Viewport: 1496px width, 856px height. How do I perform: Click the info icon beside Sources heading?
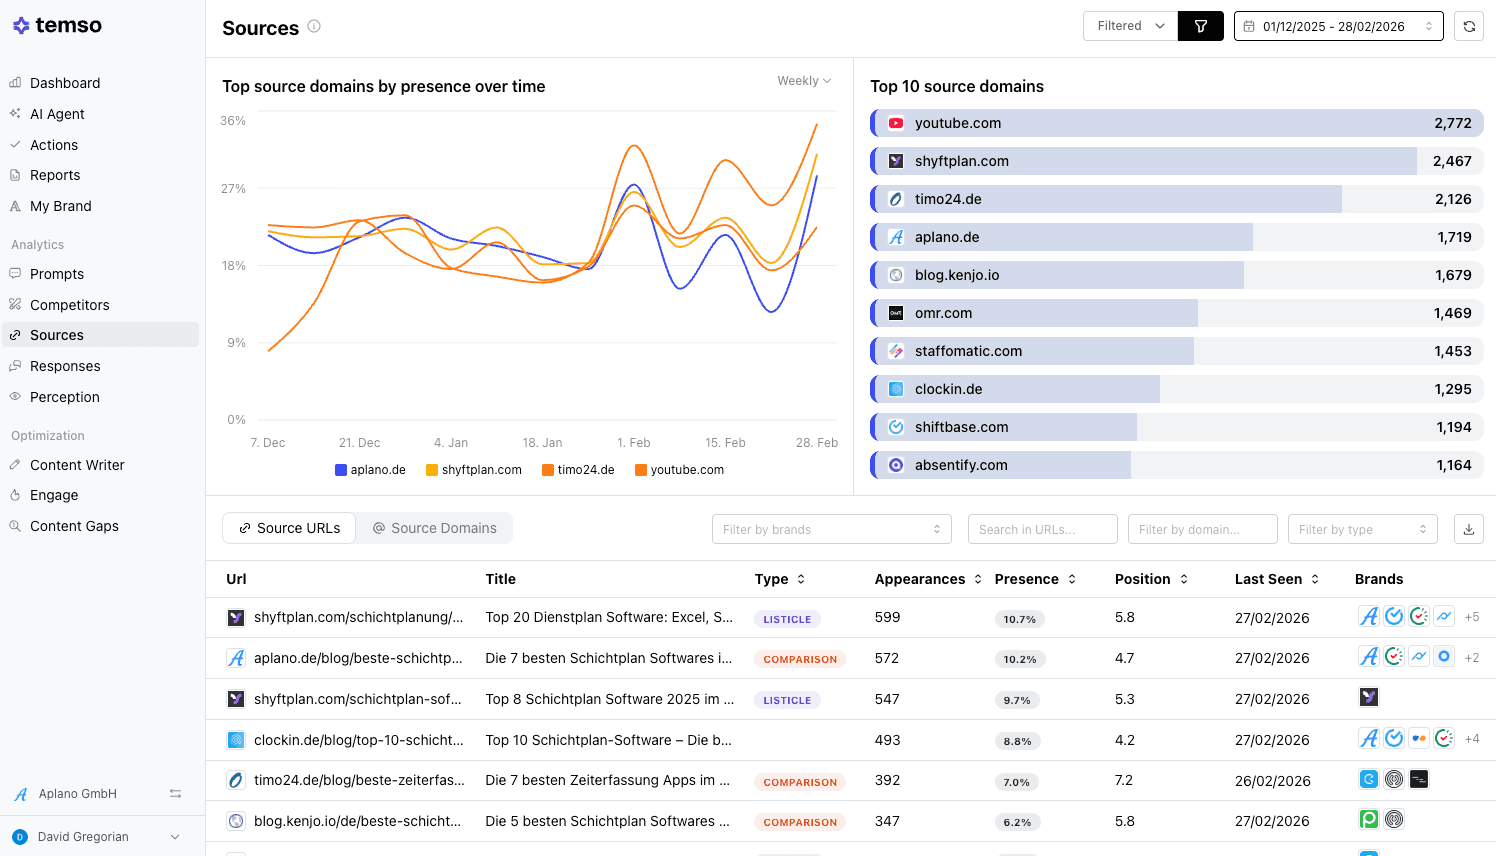click(314, 27)
